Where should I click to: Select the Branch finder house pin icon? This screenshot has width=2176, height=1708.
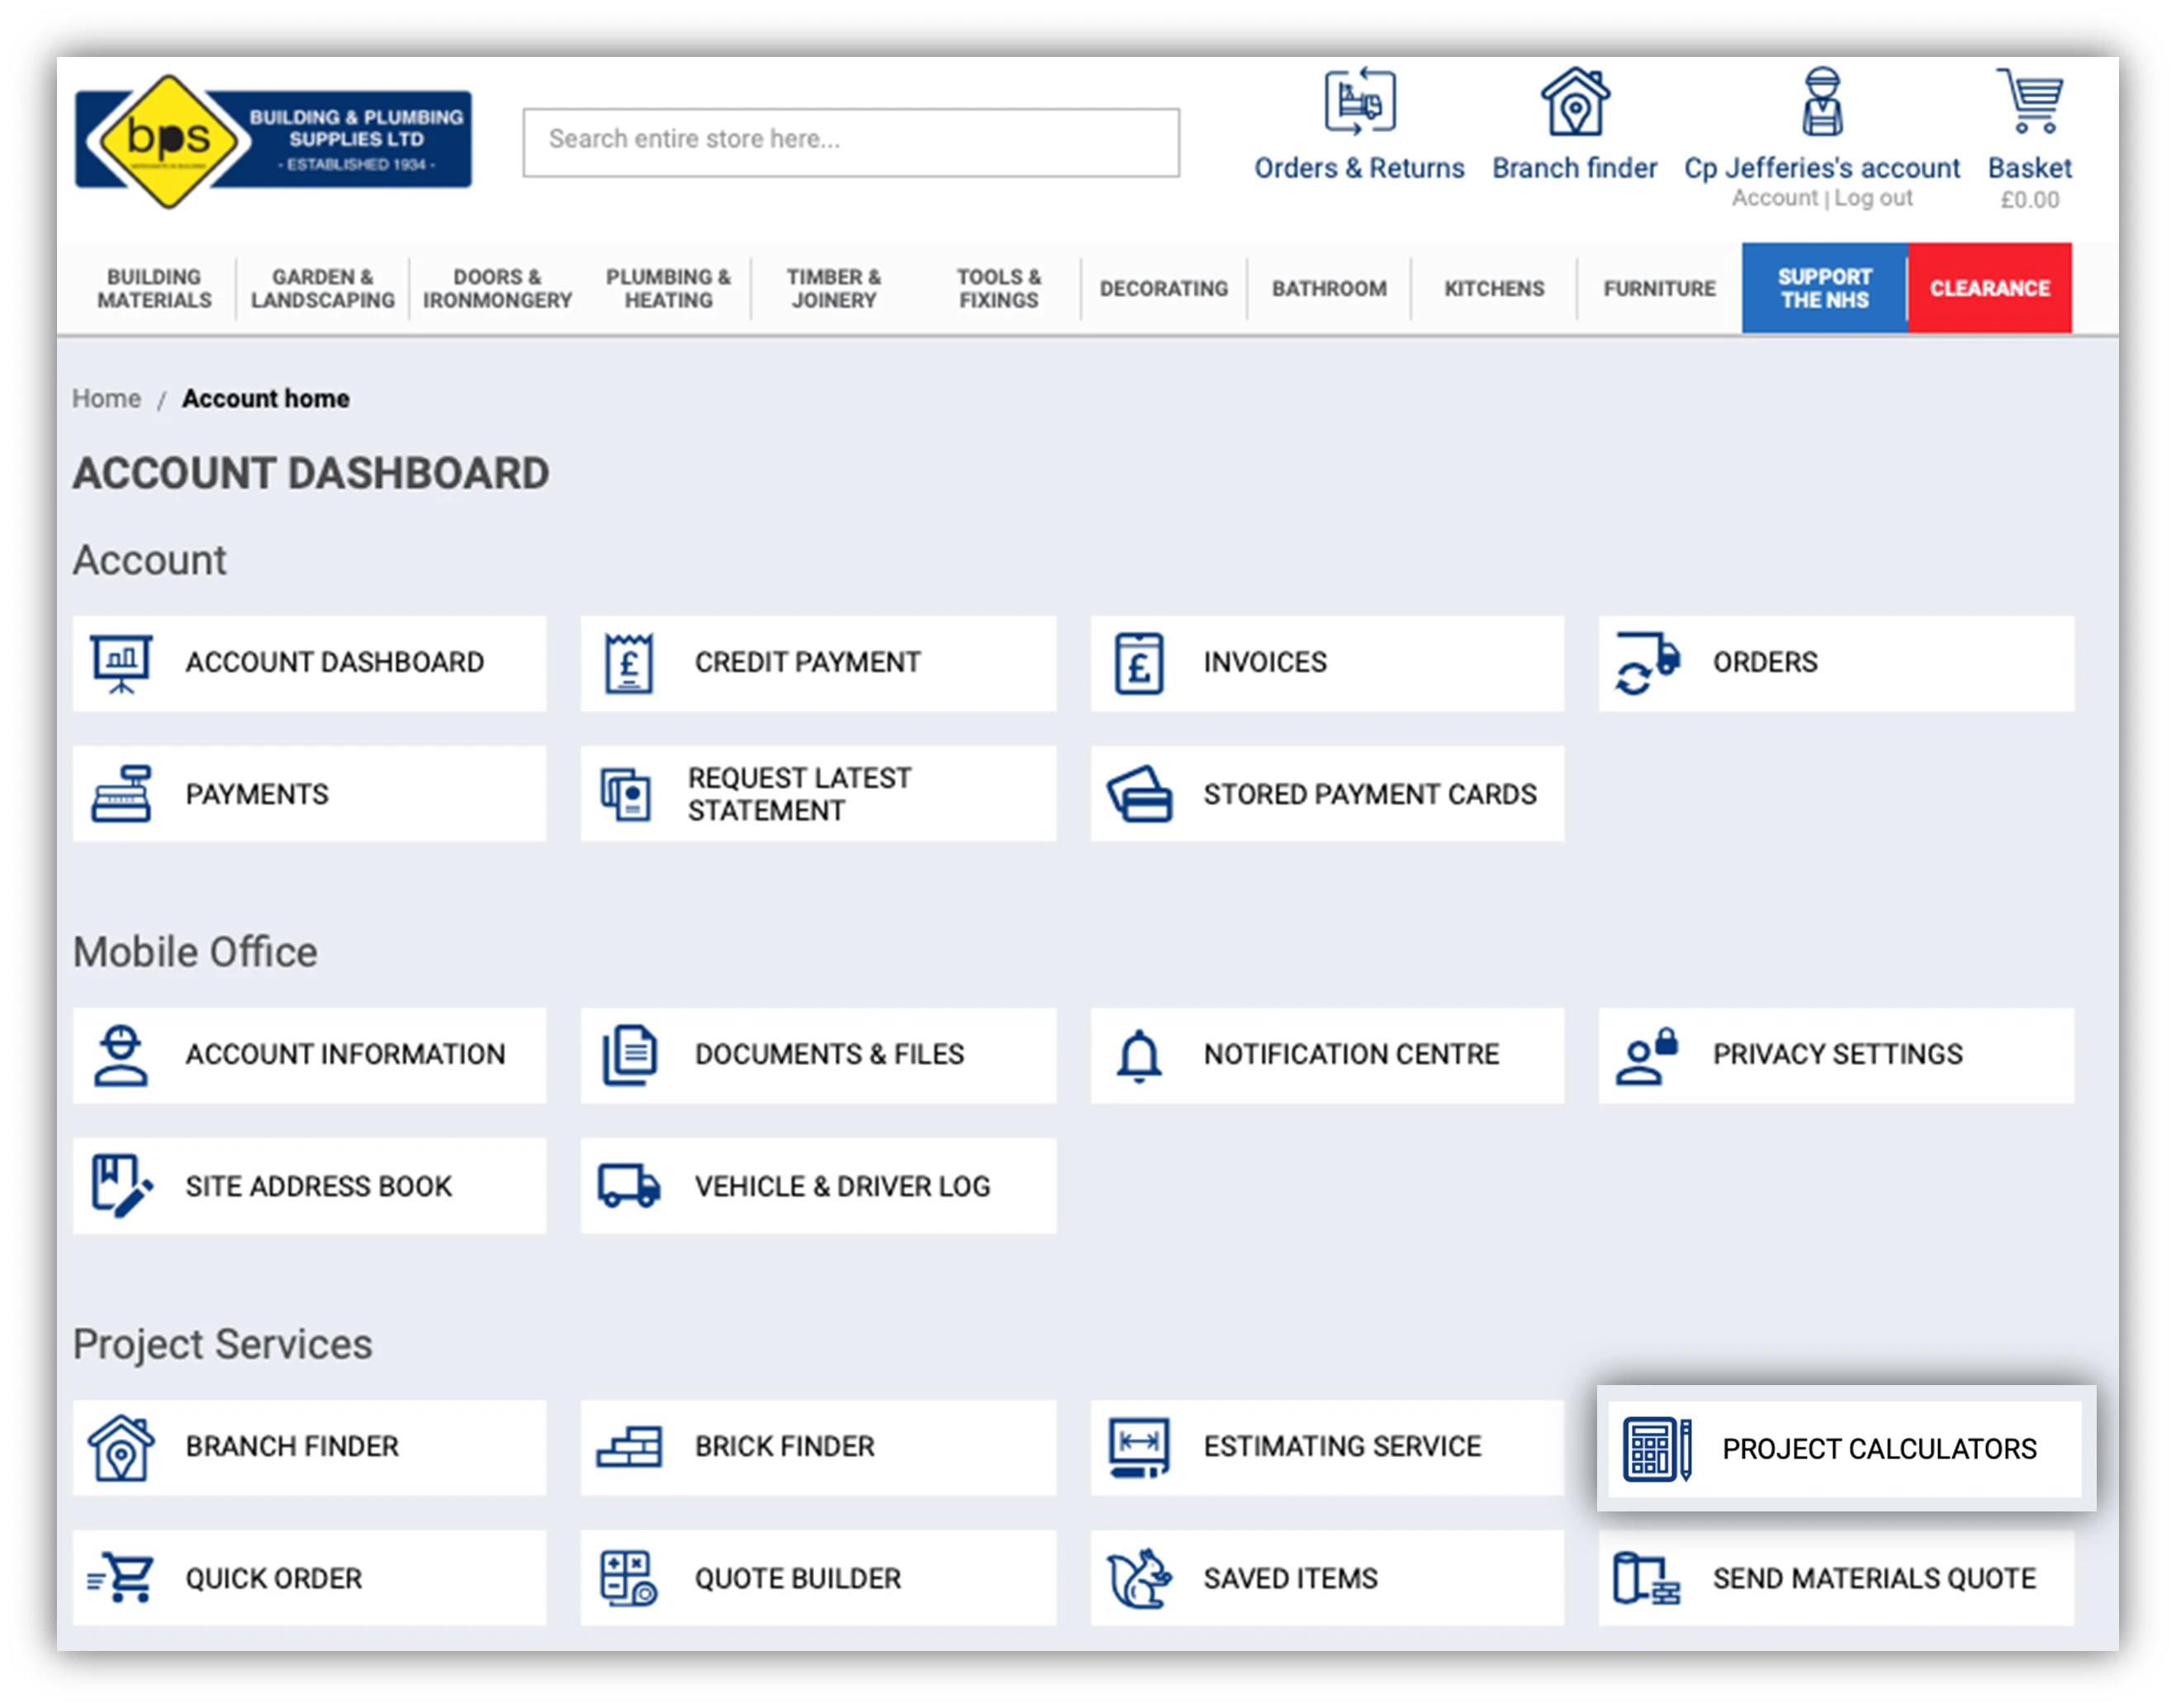coord(1573,103)
